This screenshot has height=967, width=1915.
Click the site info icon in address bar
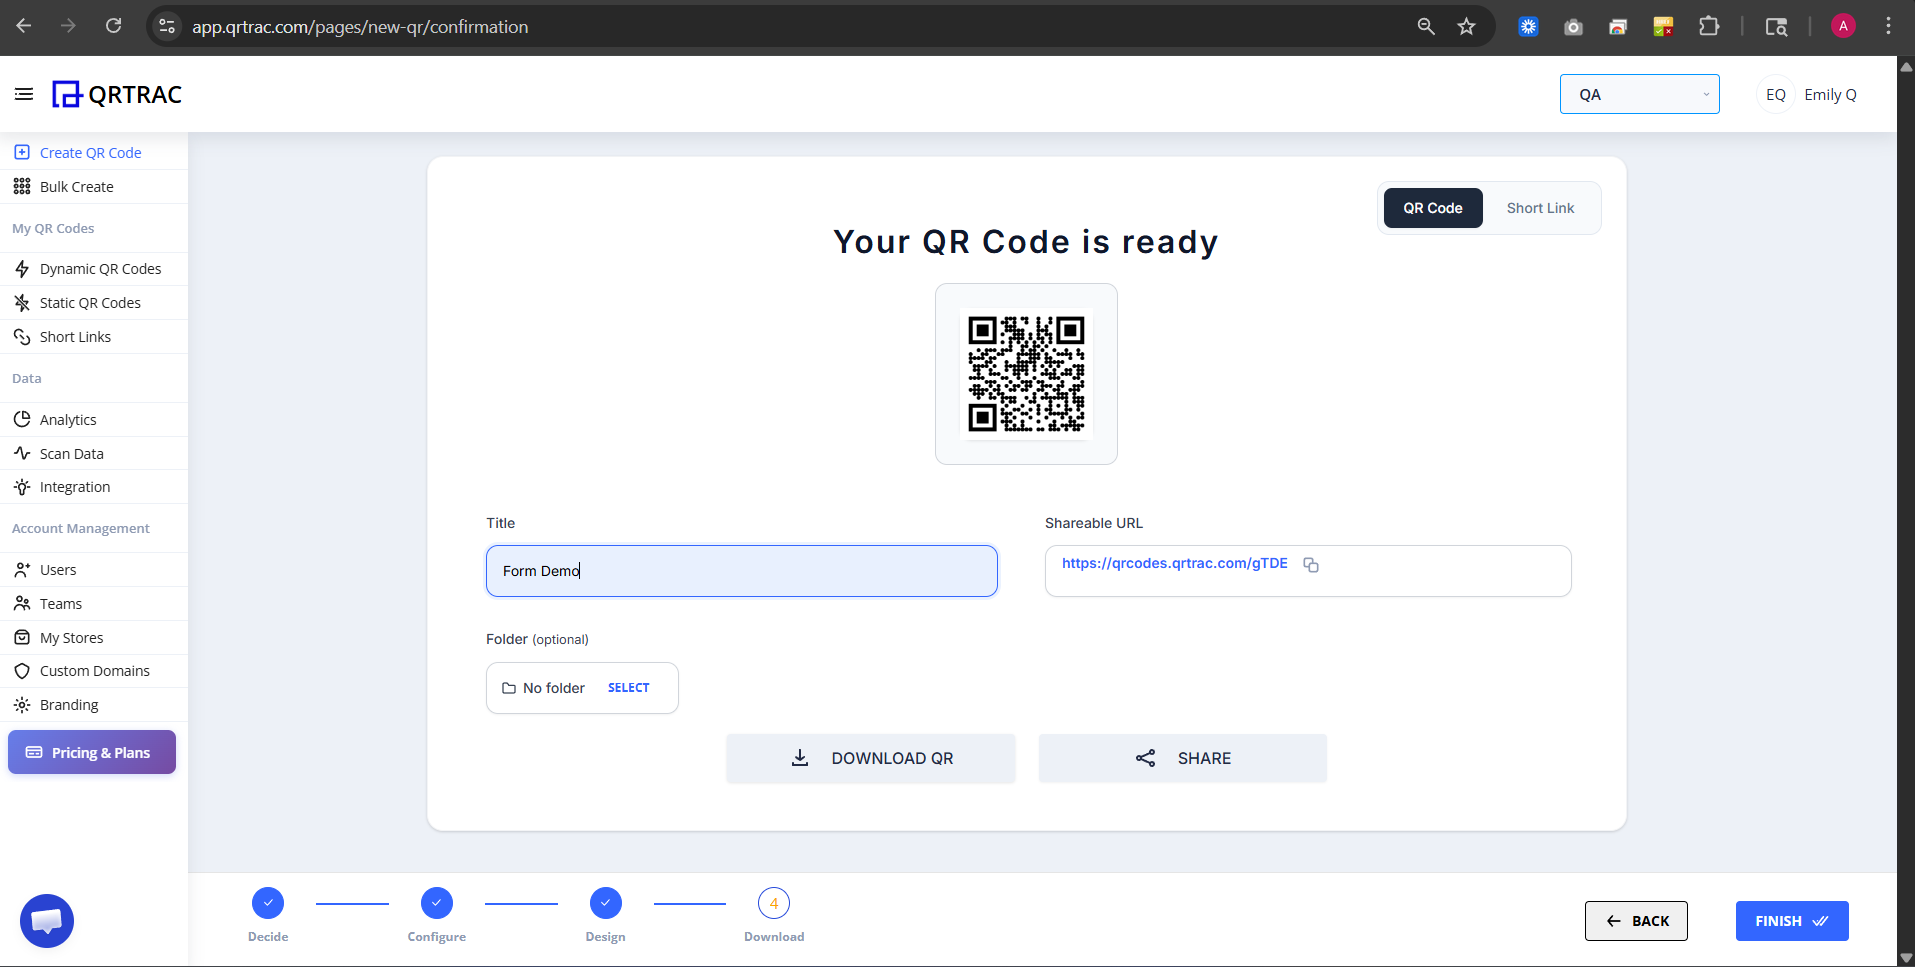(167, 27)
